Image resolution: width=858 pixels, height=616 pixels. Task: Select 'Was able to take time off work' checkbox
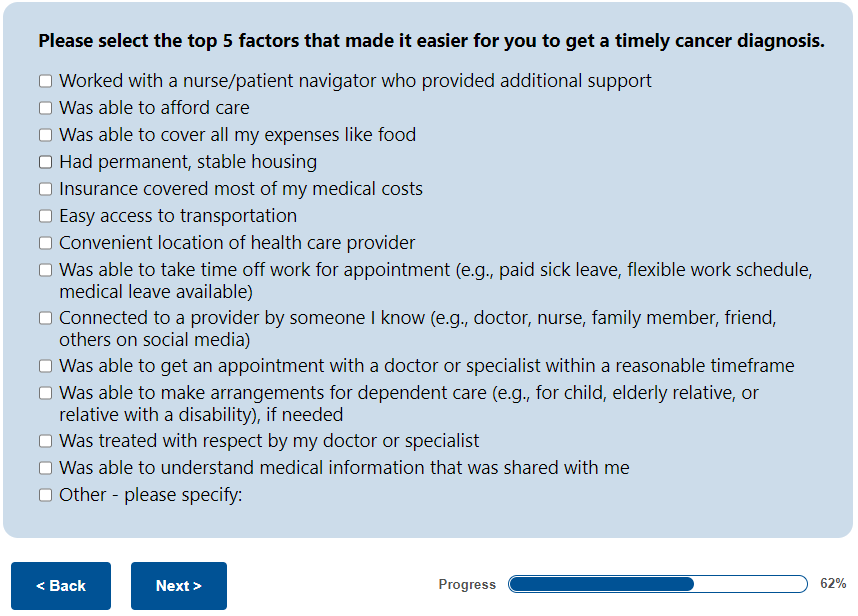(45, 270)
